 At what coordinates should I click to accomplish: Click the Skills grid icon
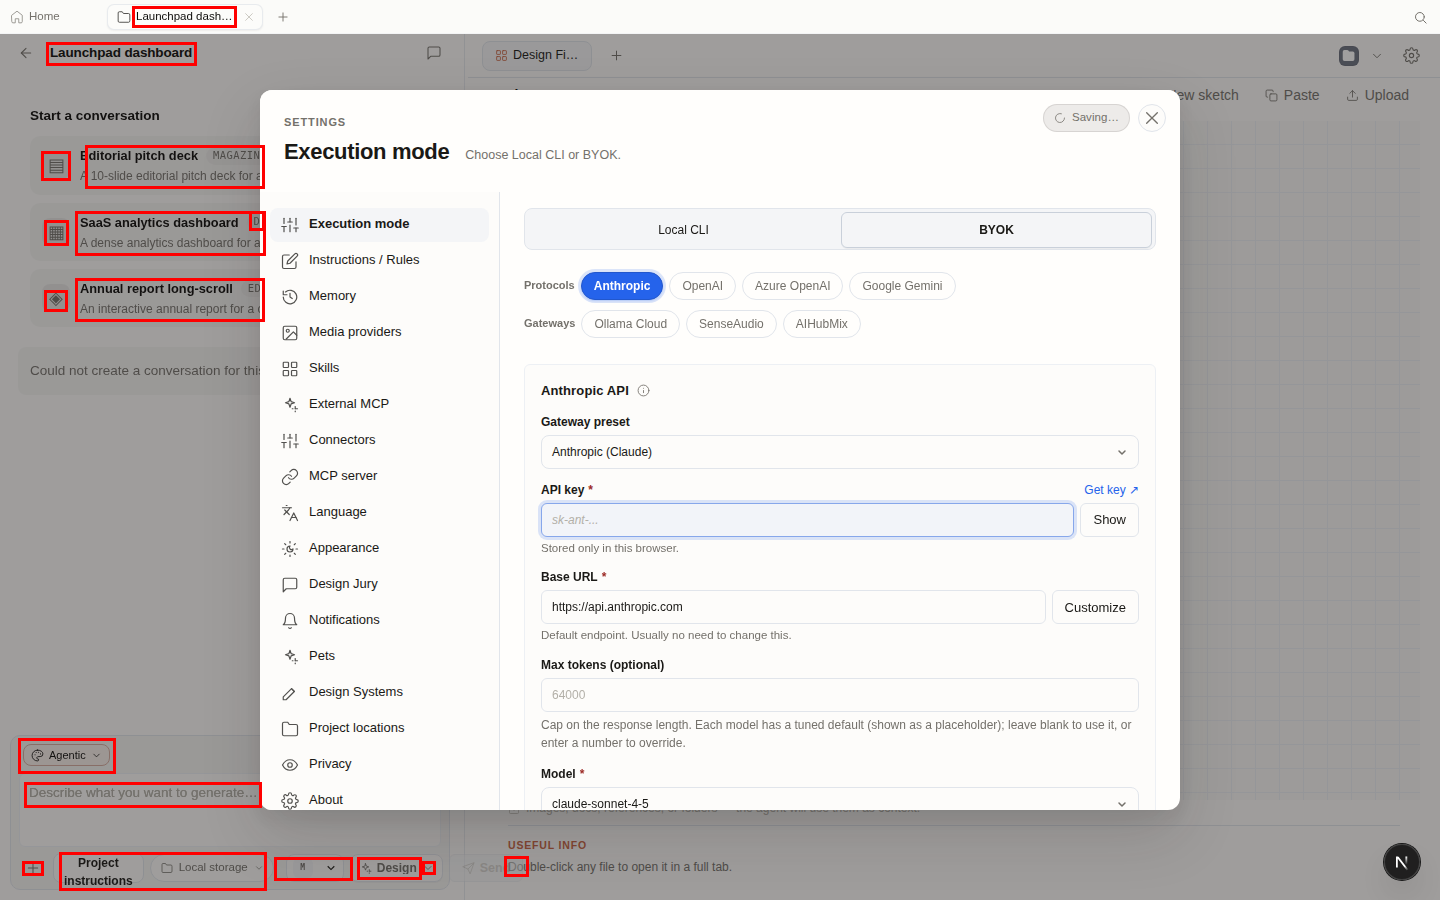(x=290, y=368)
